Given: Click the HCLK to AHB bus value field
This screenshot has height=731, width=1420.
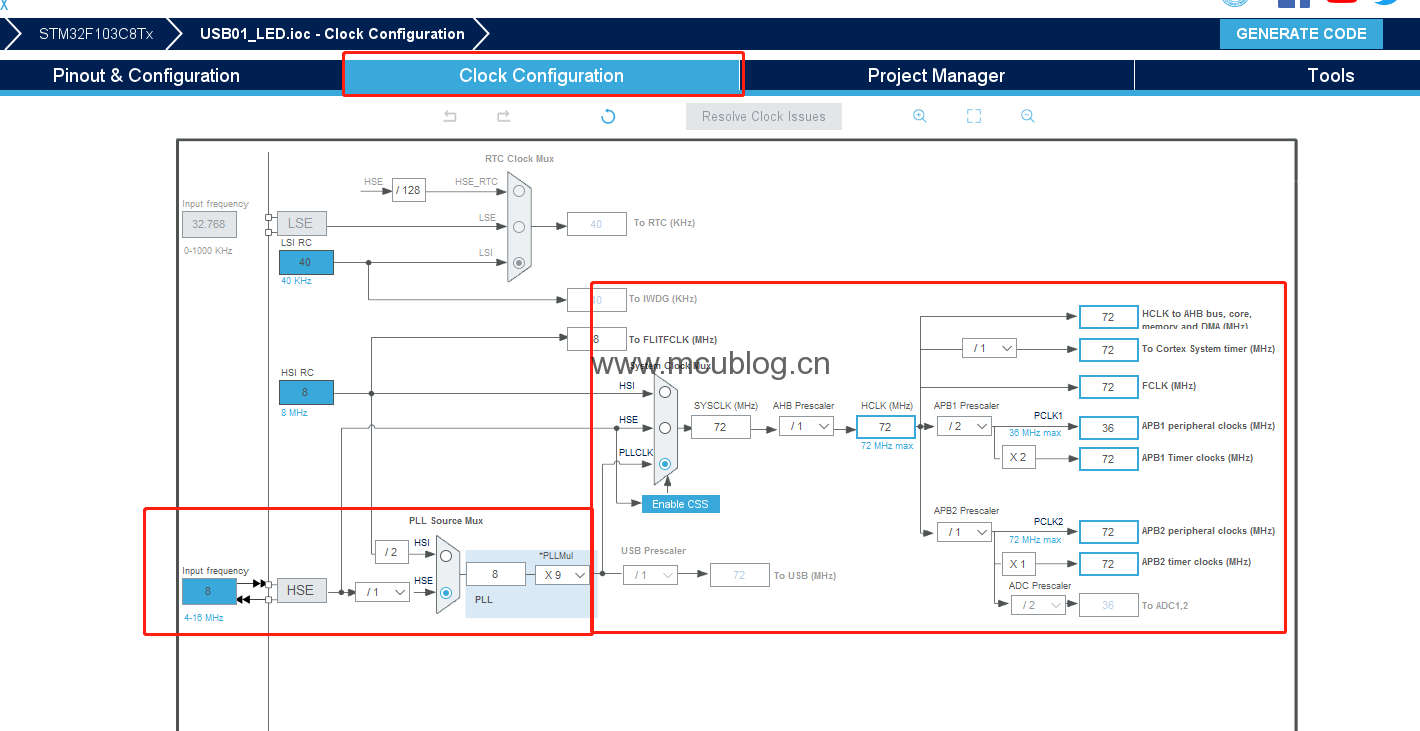Looking at the screenshot, I should pos(1108,317).
